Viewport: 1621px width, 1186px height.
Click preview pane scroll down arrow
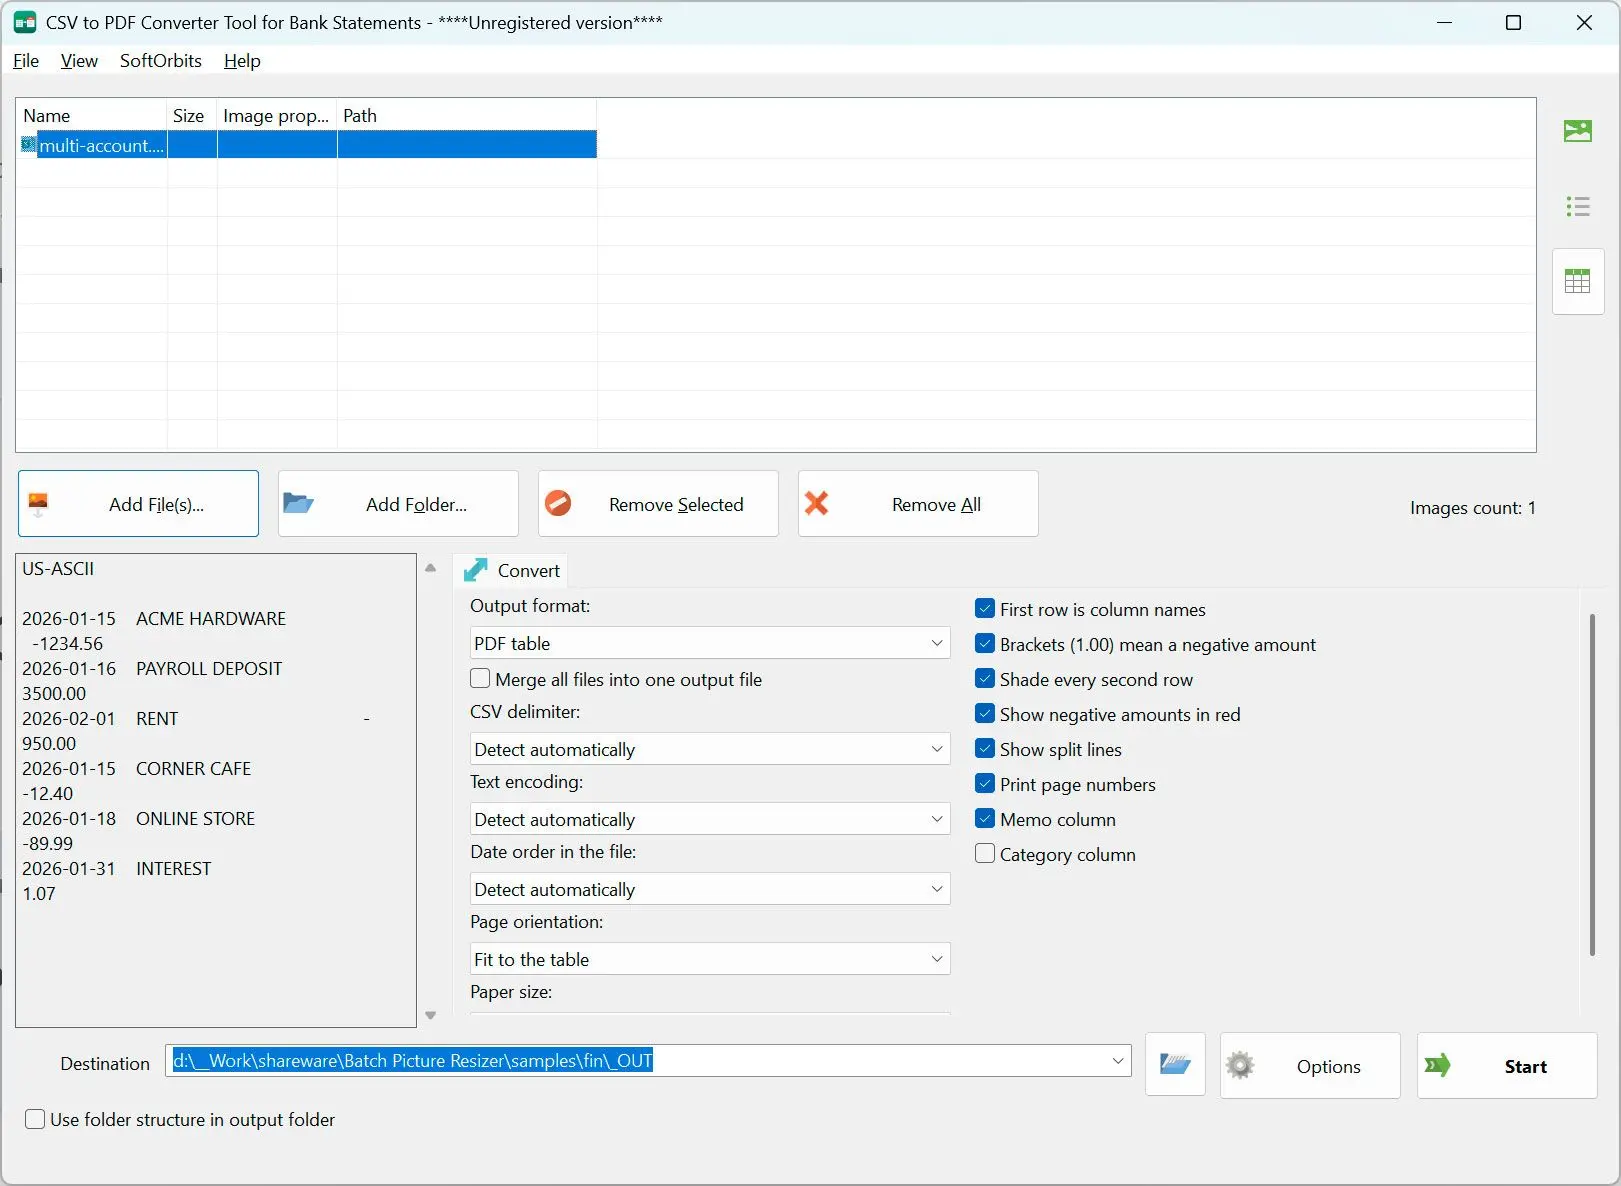tap(431, 1015)
